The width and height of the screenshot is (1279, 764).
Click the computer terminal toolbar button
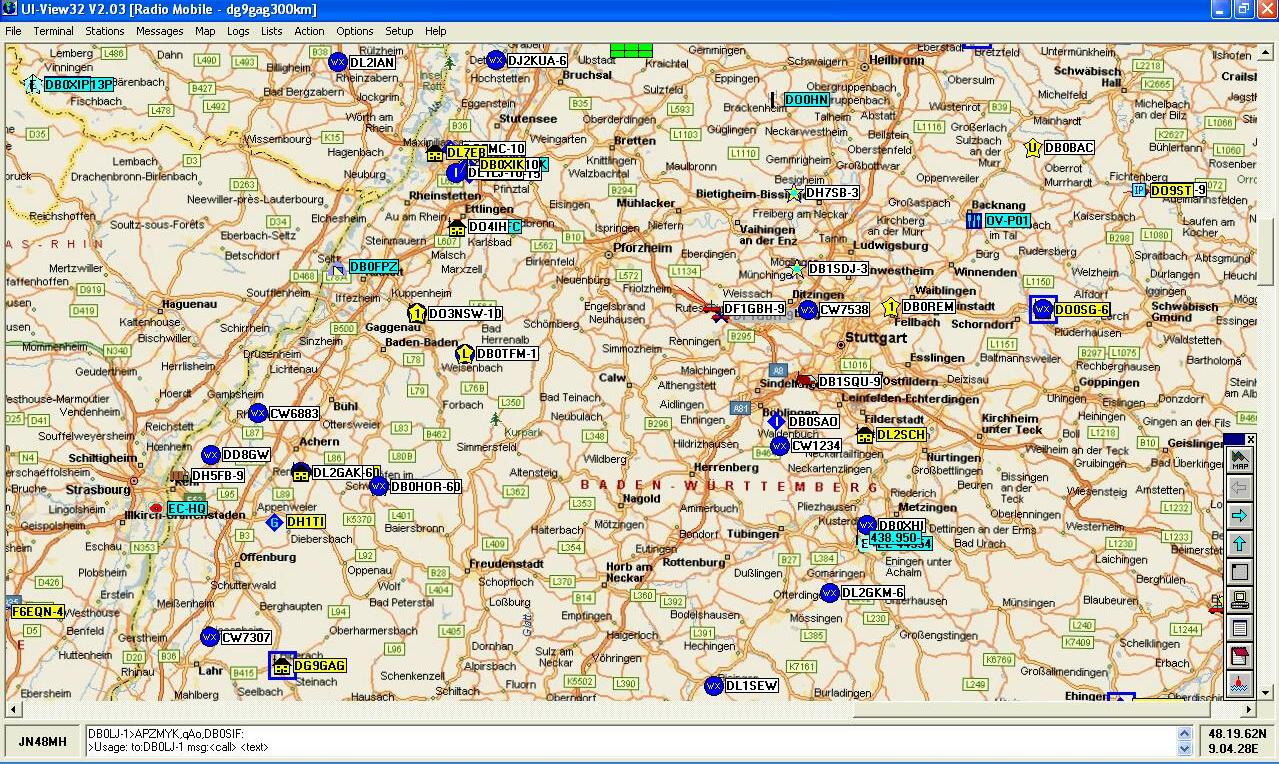1240,600
